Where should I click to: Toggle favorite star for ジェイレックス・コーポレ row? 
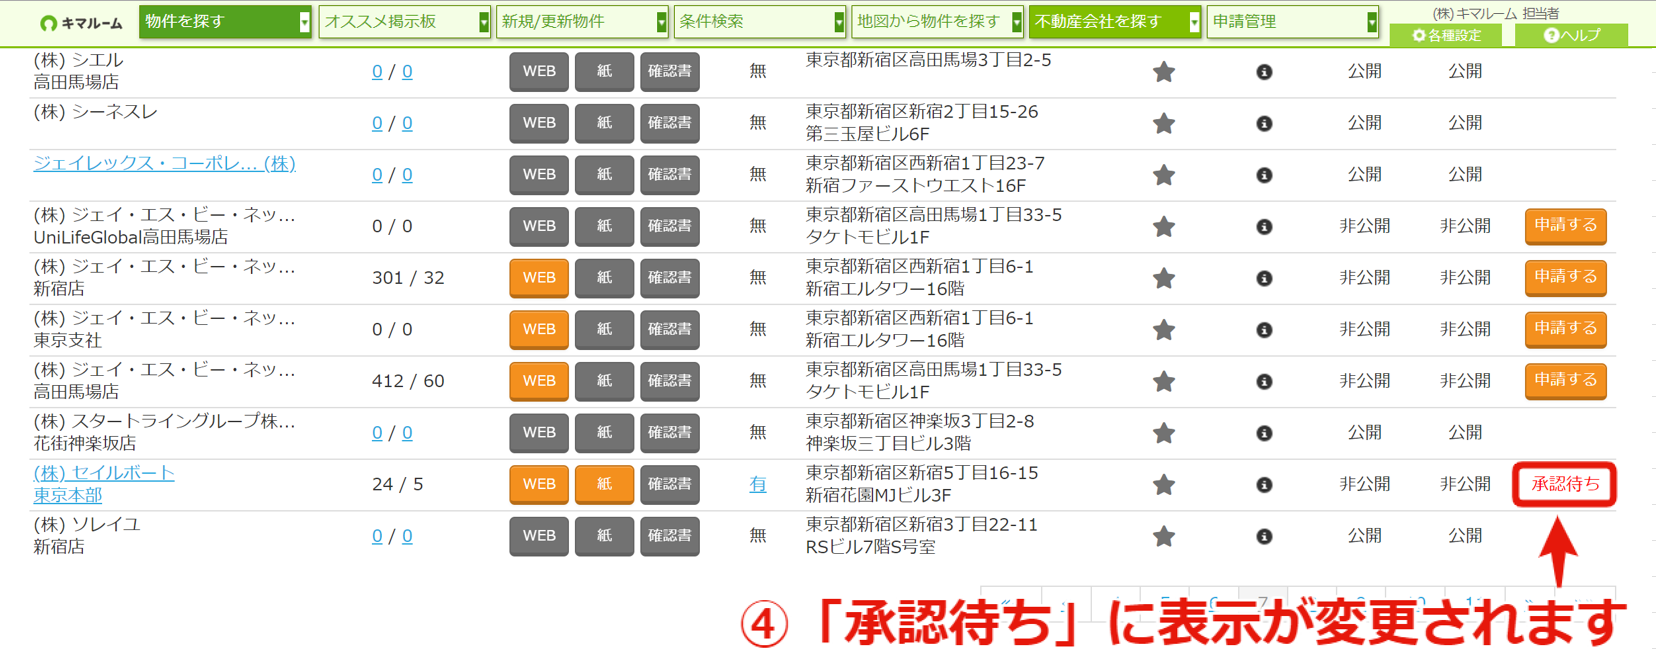pyautogui.click(x=1163, y=175)
